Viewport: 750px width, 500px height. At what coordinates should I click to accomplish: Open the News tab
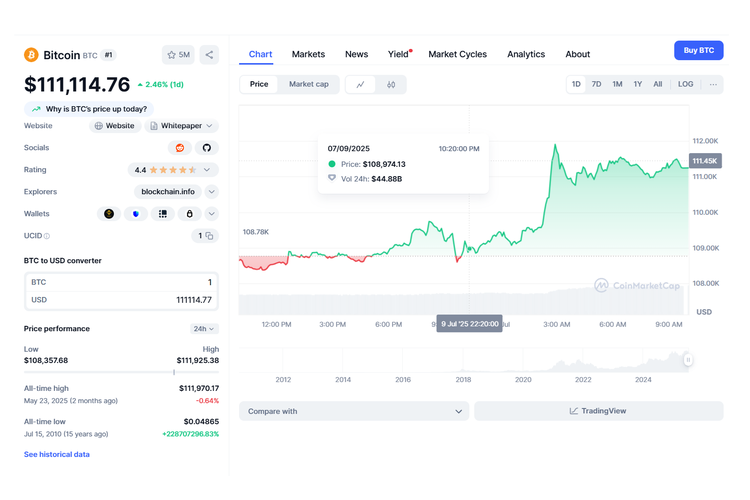[357, 54]
